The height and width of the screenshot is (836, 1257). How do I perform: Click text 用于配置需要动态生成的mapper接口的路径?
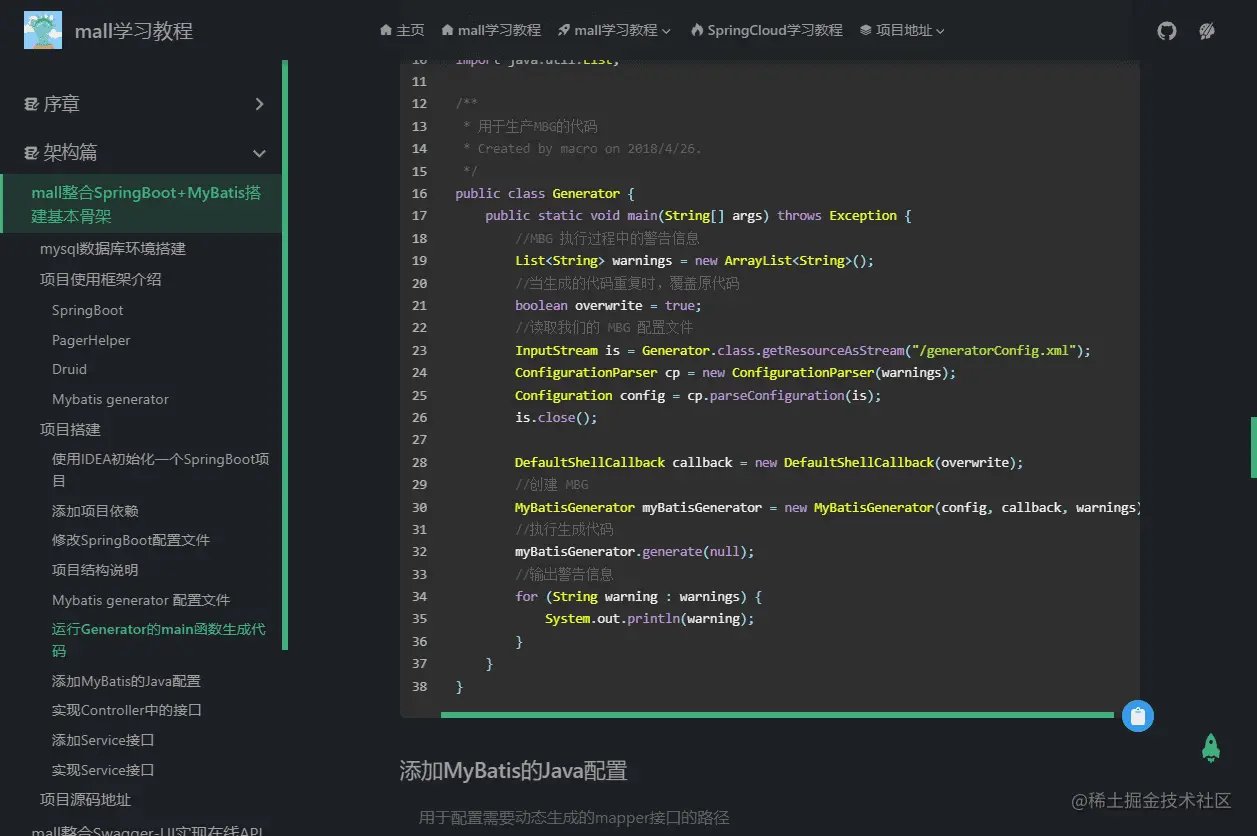tap(574, 818)
